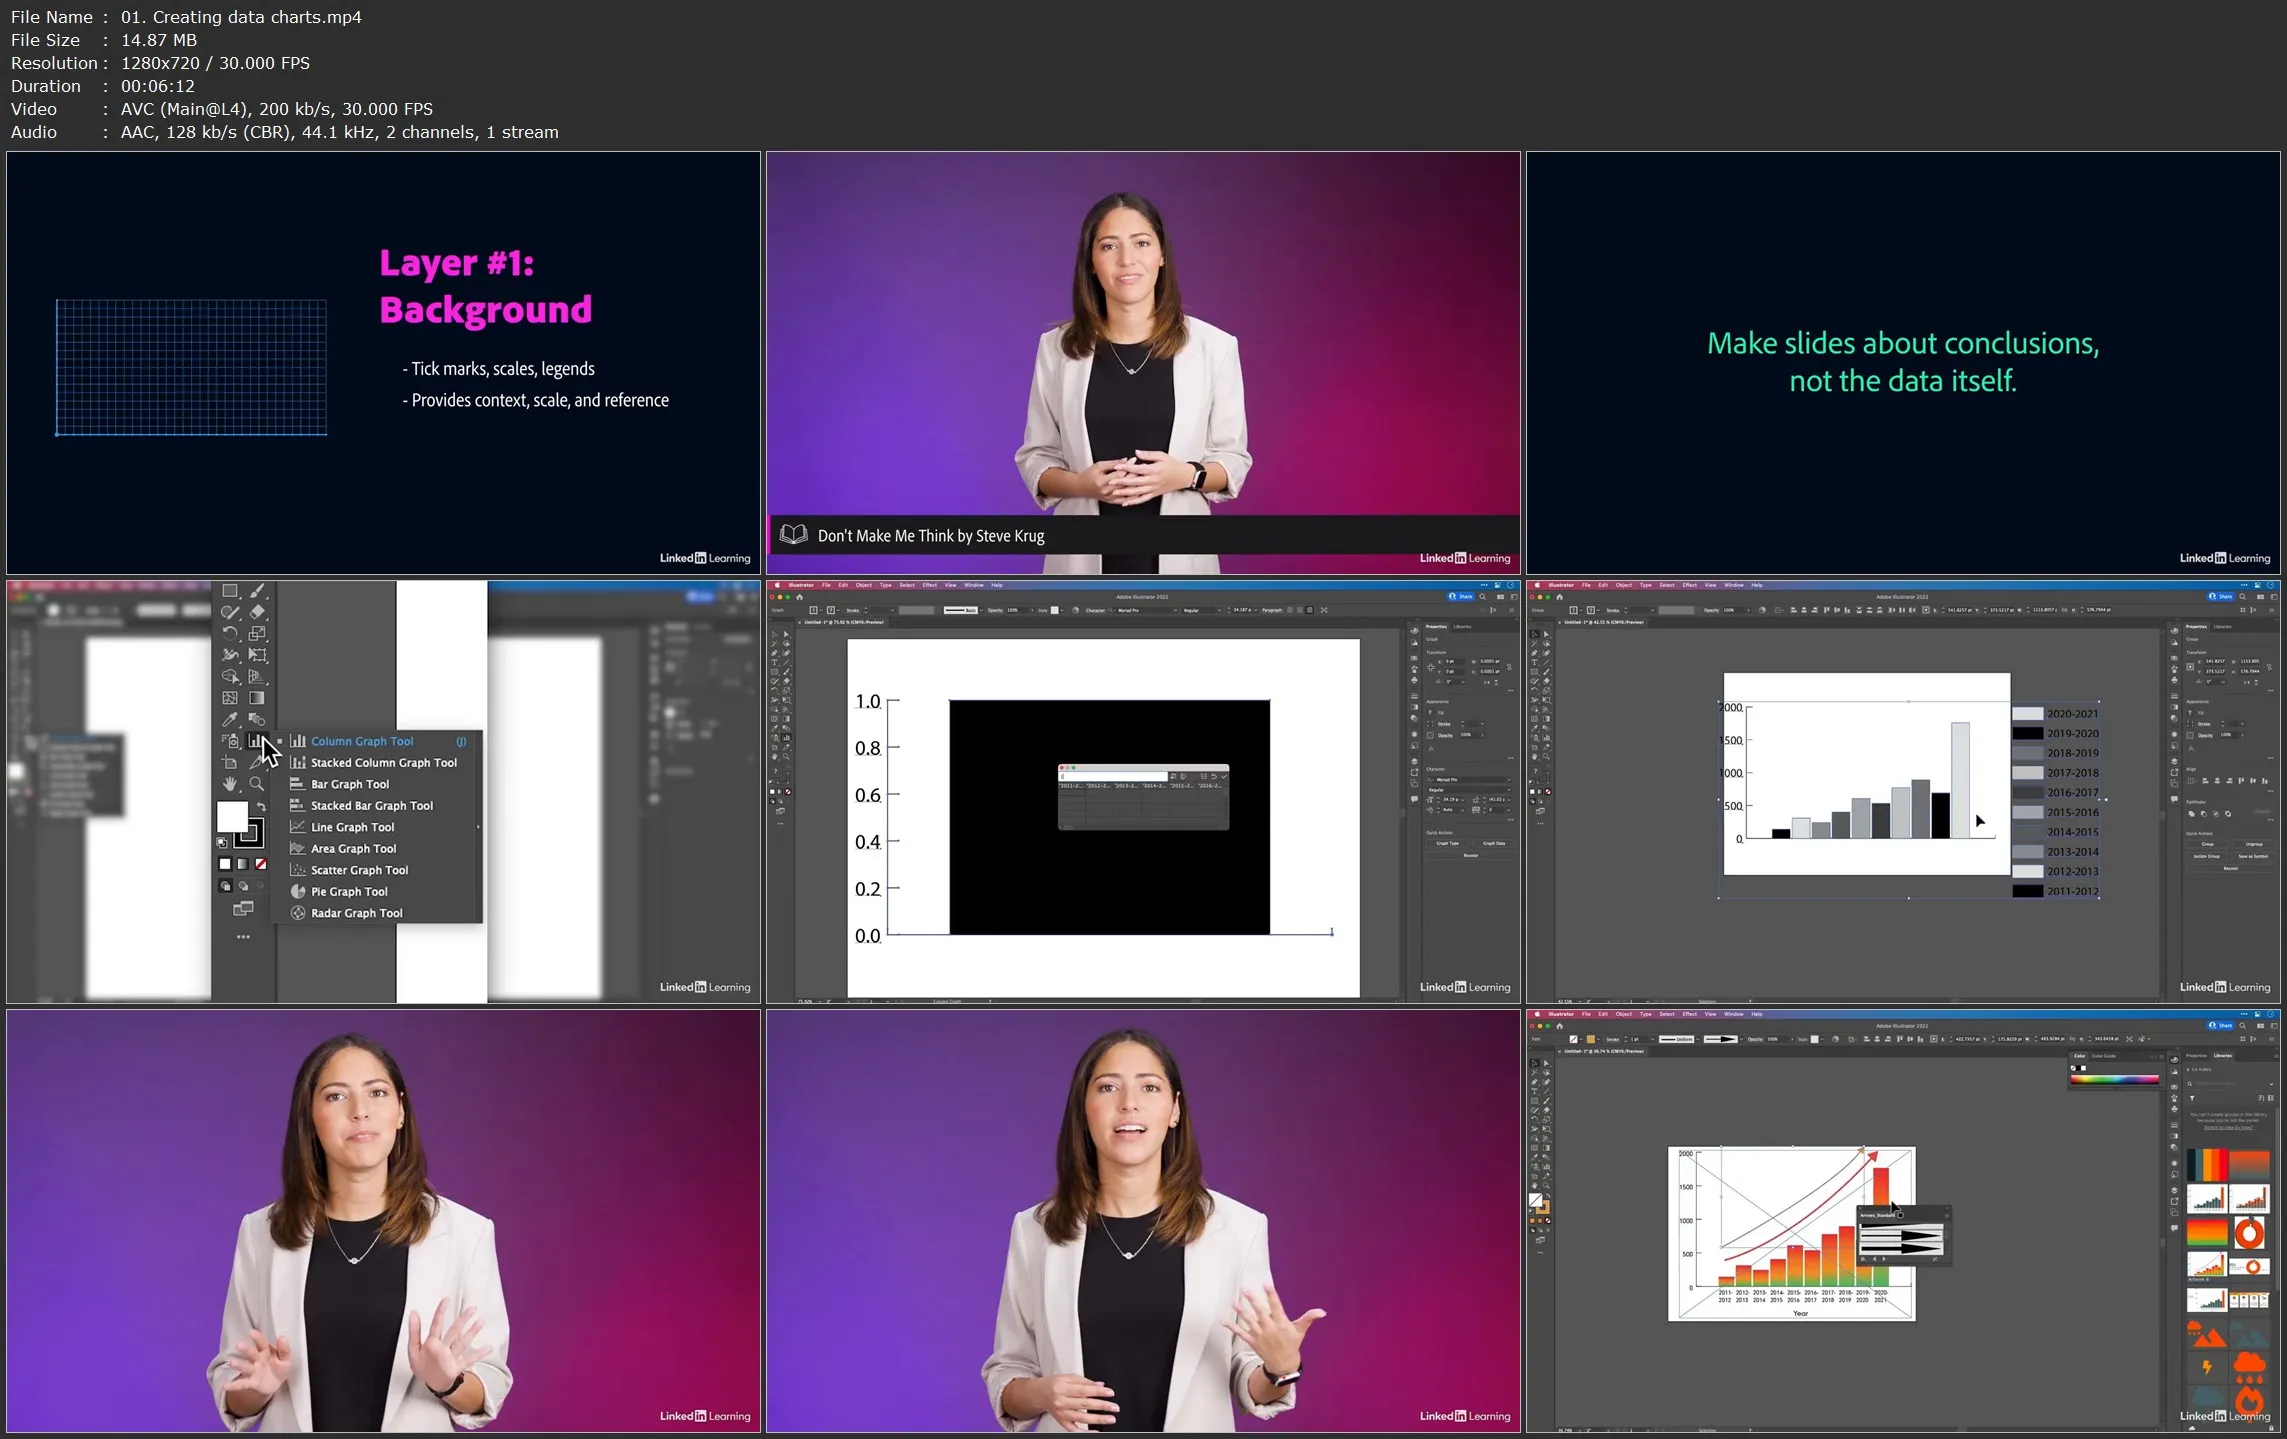Click the large Zoom magnifier tool
Image resolution: width=2287 pixels, height=1439 pixels.
[257, 784]
